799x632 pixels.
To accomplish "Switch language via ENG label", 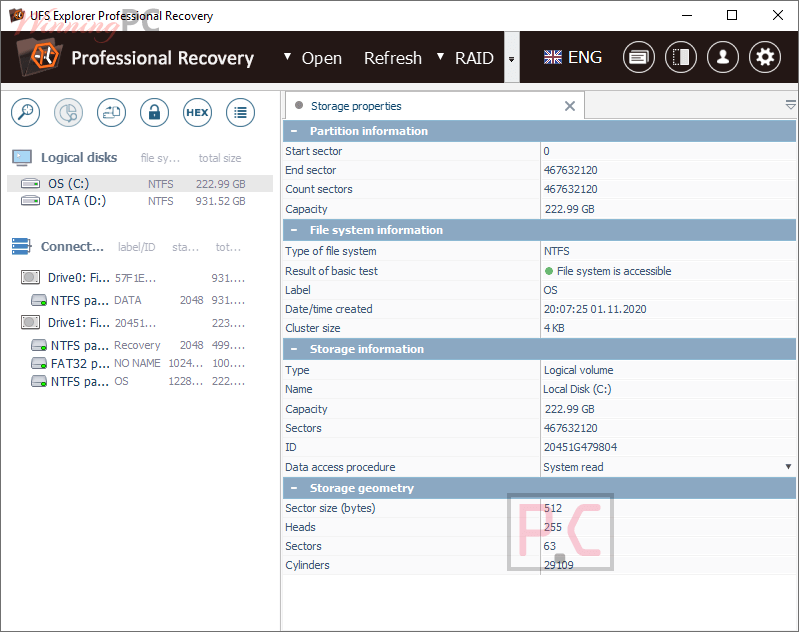I will [x=585, y=57].
